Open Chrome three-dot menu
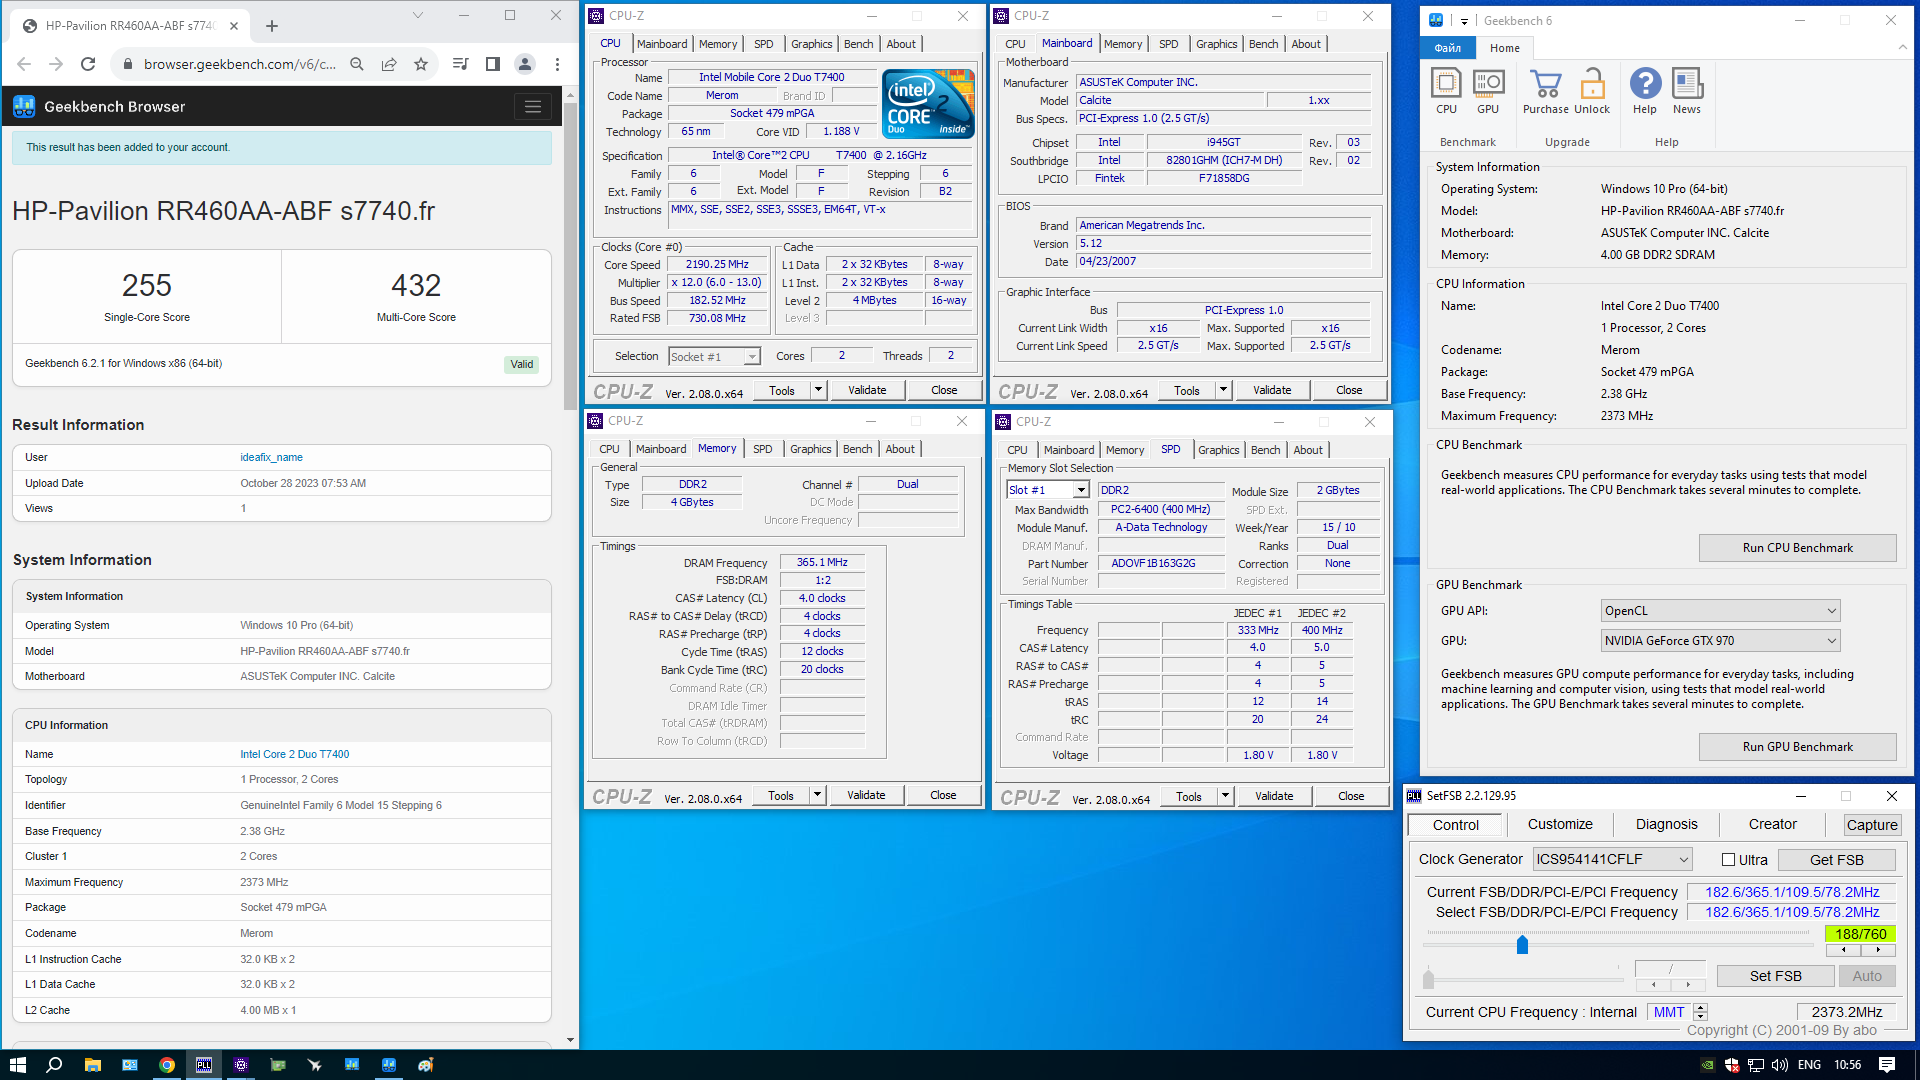Screen dimensions: 1920x1080 [x=557, y=64]
